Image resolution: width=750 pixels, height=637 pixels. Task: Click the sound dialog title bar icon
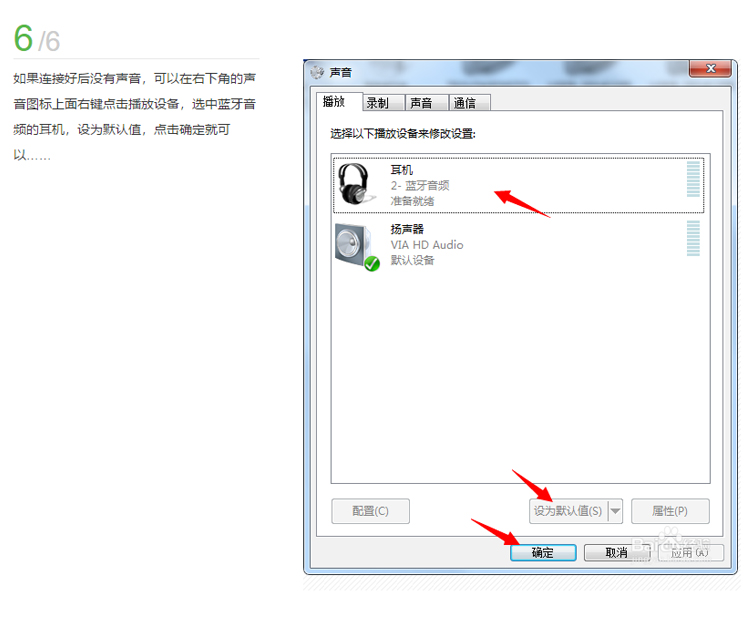(x=317, y=73)
